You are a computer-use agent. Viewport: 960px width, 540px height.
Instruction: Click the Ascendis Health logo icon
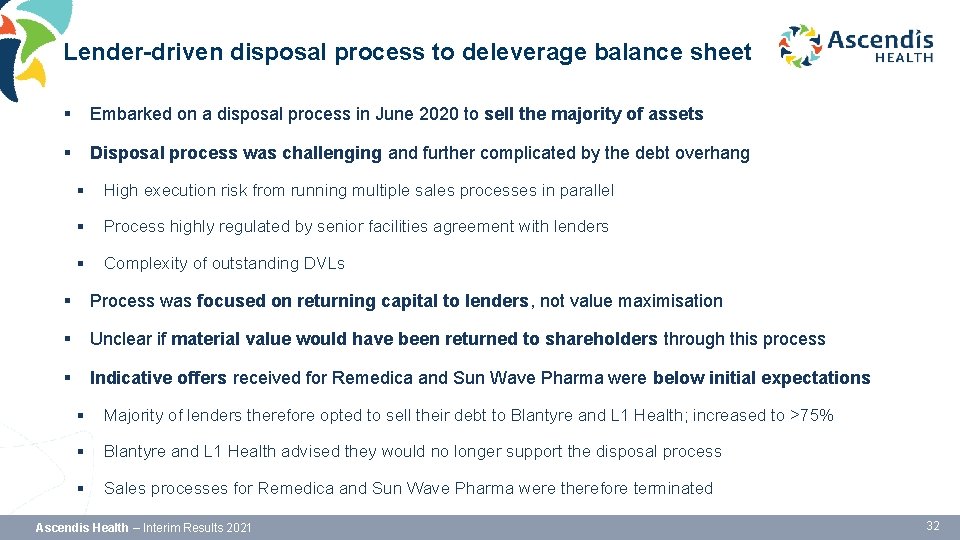tap(799, 46)
